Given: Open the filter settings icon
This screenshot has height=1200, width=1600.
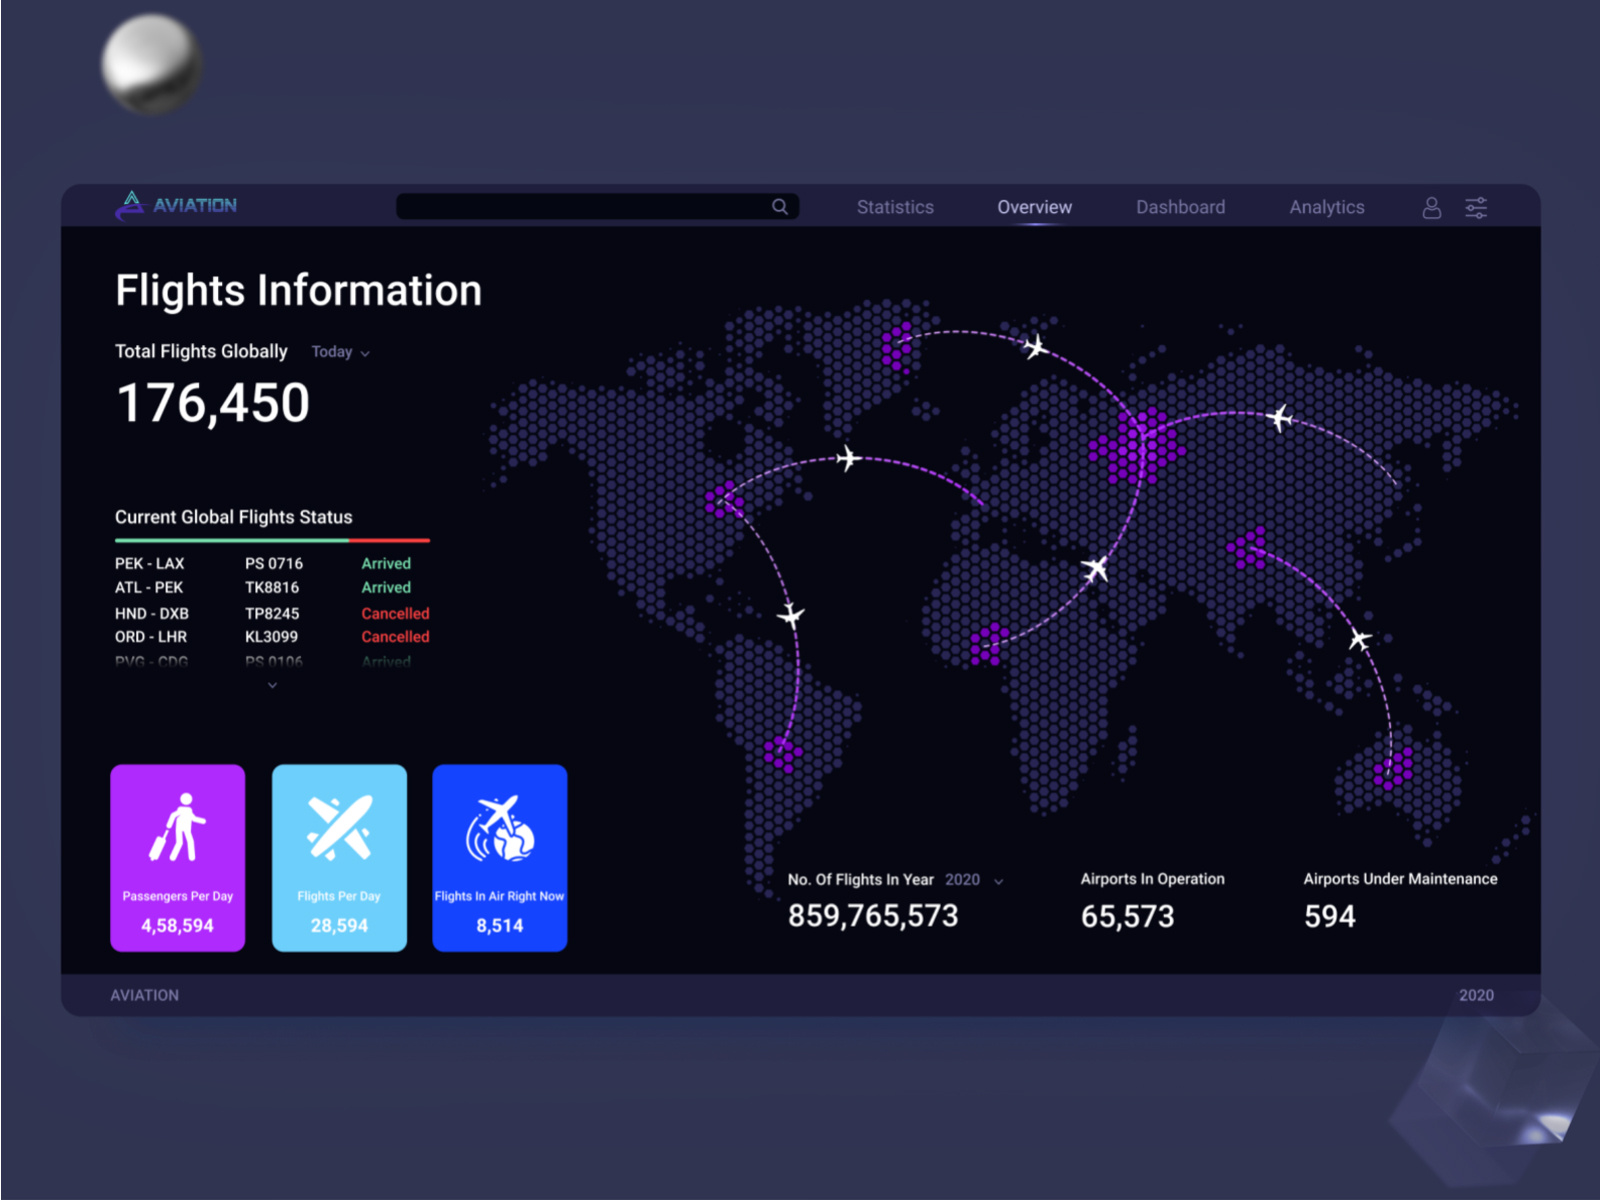Looking at the screenshot, I should click(1475, 207).
